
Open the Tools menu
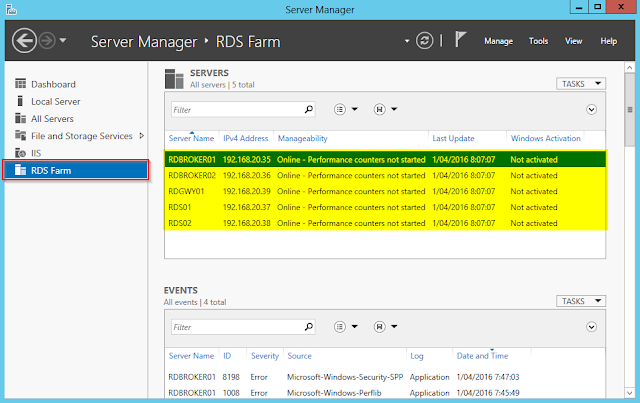point(538,42)
